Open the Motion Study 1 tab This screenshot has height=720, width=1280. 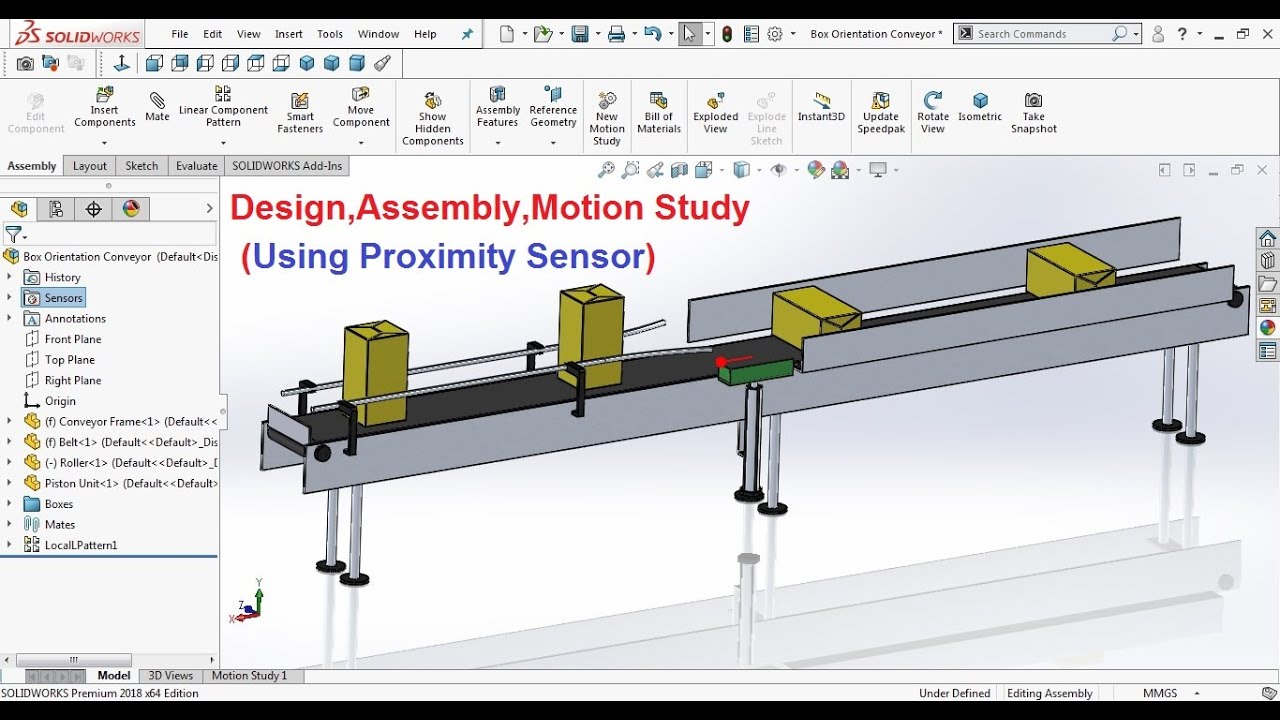point(249,676)
